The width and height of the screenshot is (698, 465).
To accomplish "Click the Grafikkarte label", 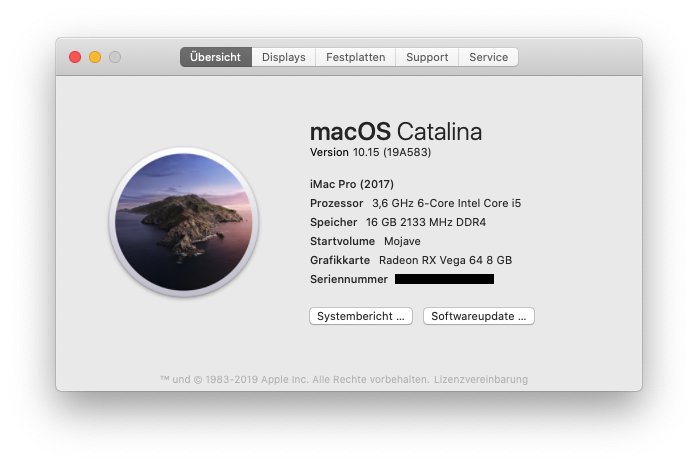I will tap(340, 260).
